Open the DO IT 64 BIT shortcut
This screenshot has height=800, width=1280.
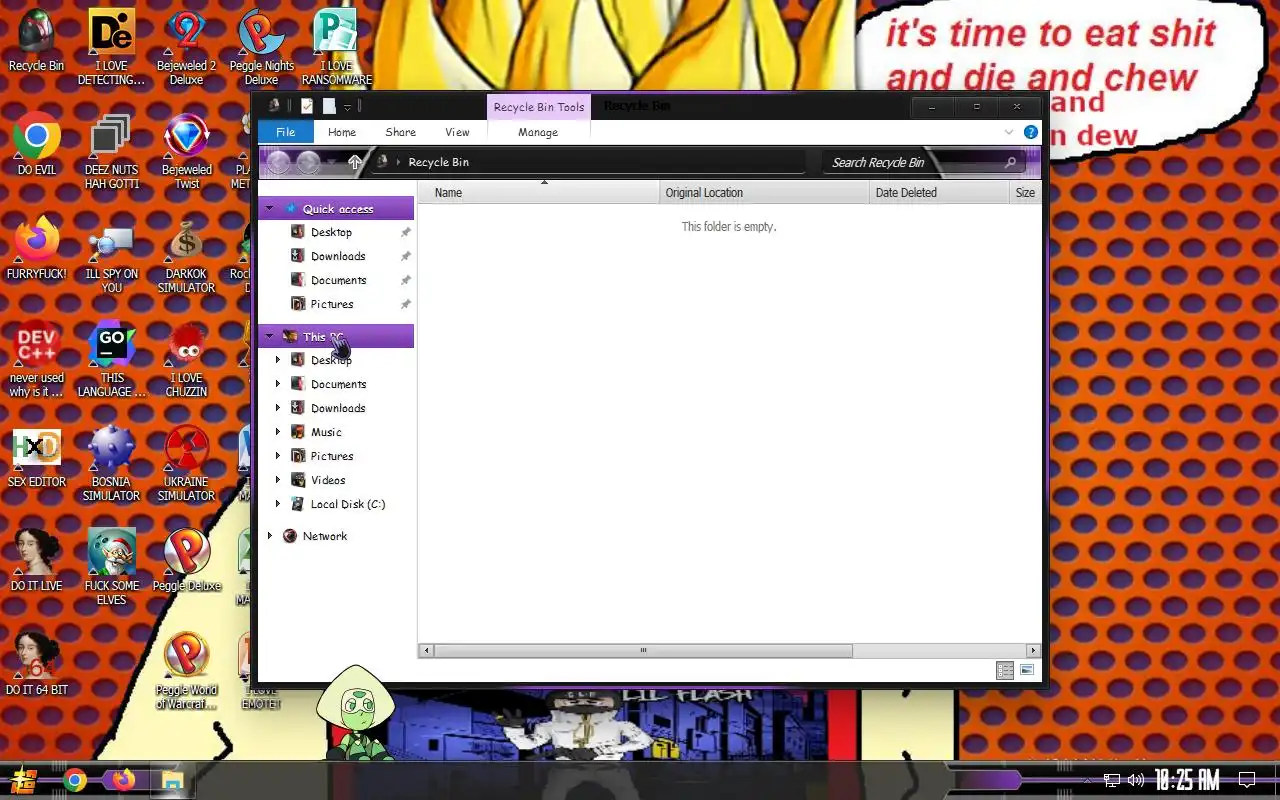click(37, 664)
